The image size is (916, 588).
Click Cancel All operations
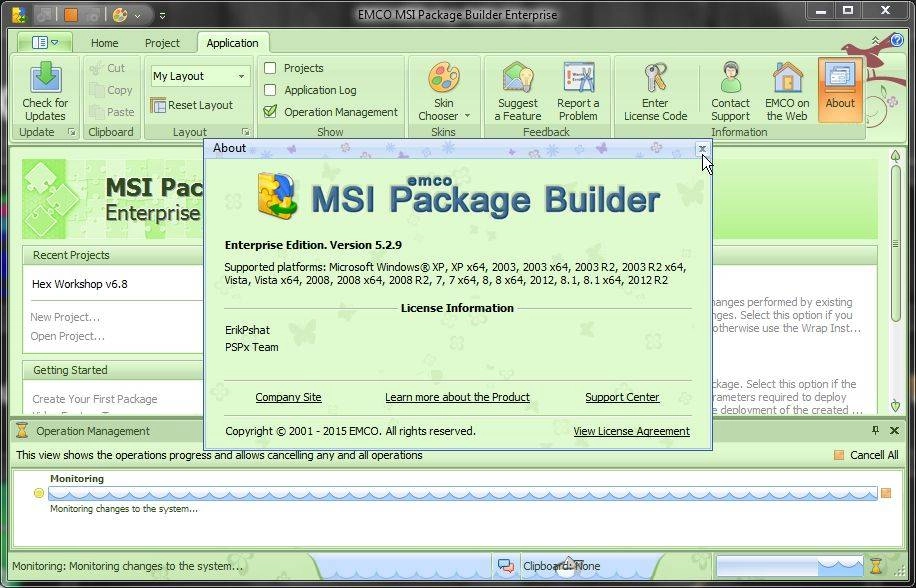867,455
